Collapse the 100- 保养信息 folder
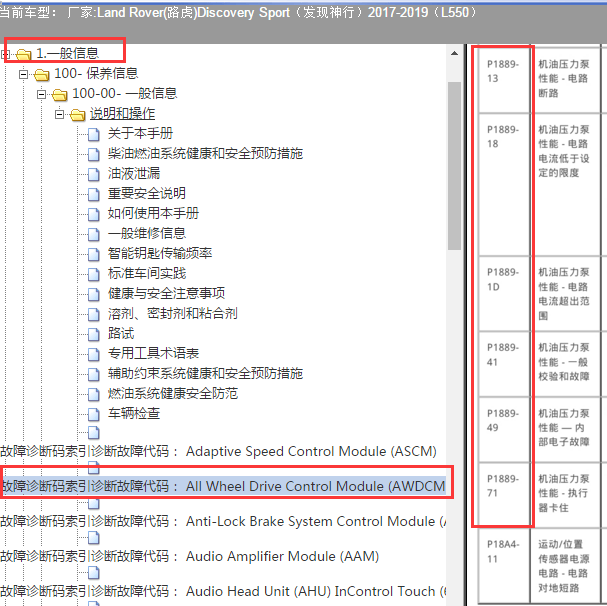Image resolution: width=607 pixels, height=606 pixels. click(x=24, y=74)
